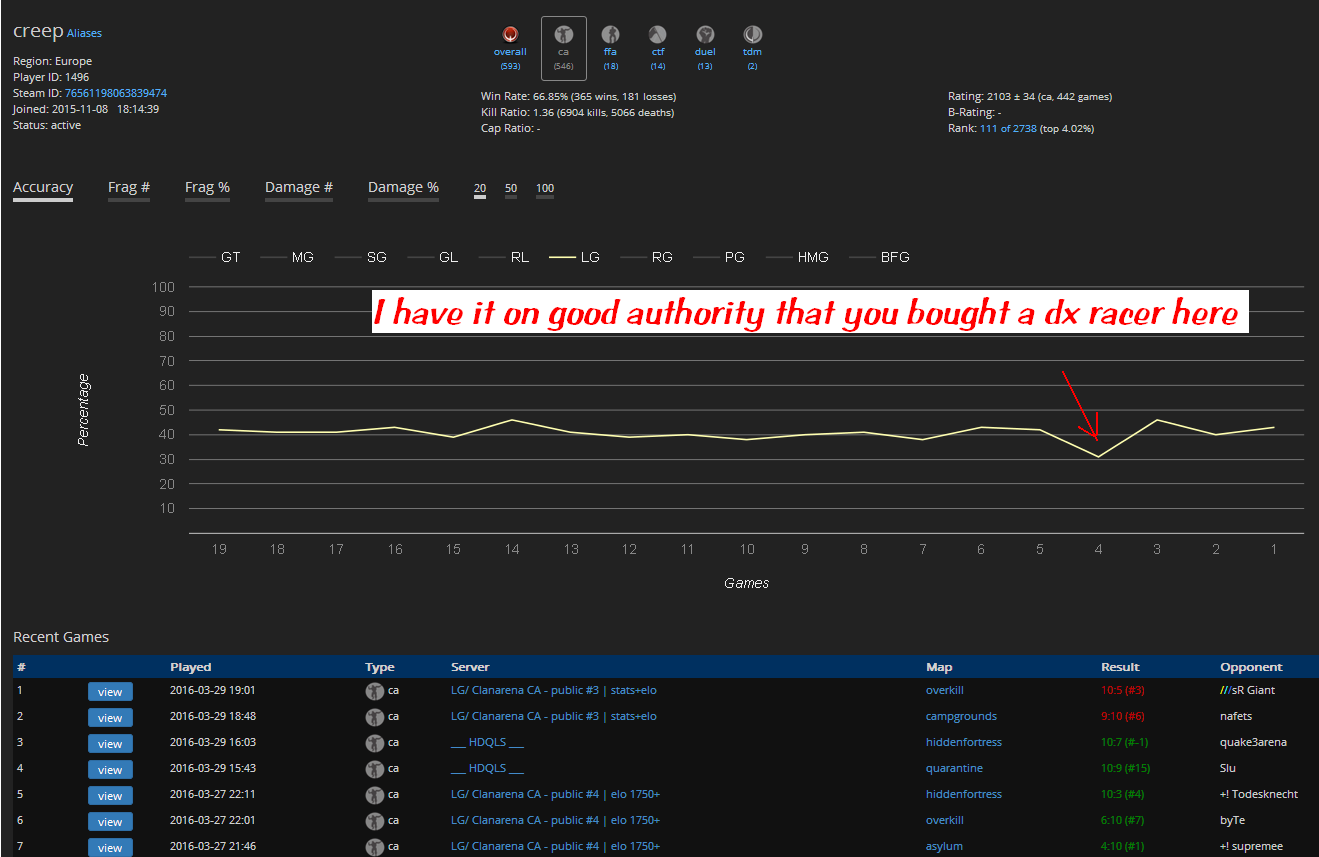This screenshot has width=1319, height=857.
Task: Toggle the BFG weapon series in legend
Action: [x=880, y=257]
